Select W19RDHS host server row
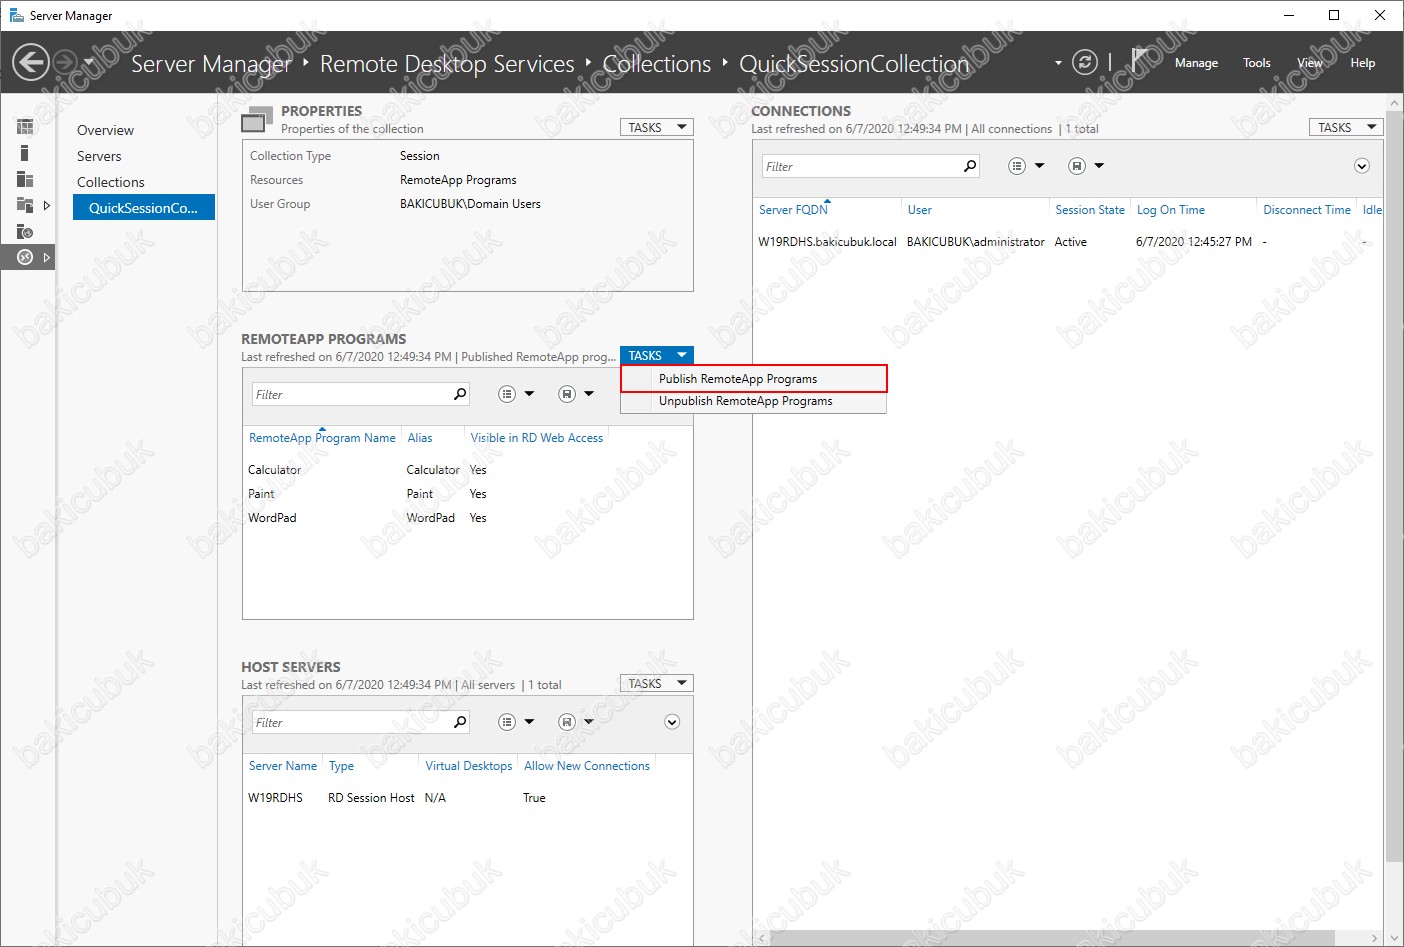1404x947 pixels. click(468, 798)
